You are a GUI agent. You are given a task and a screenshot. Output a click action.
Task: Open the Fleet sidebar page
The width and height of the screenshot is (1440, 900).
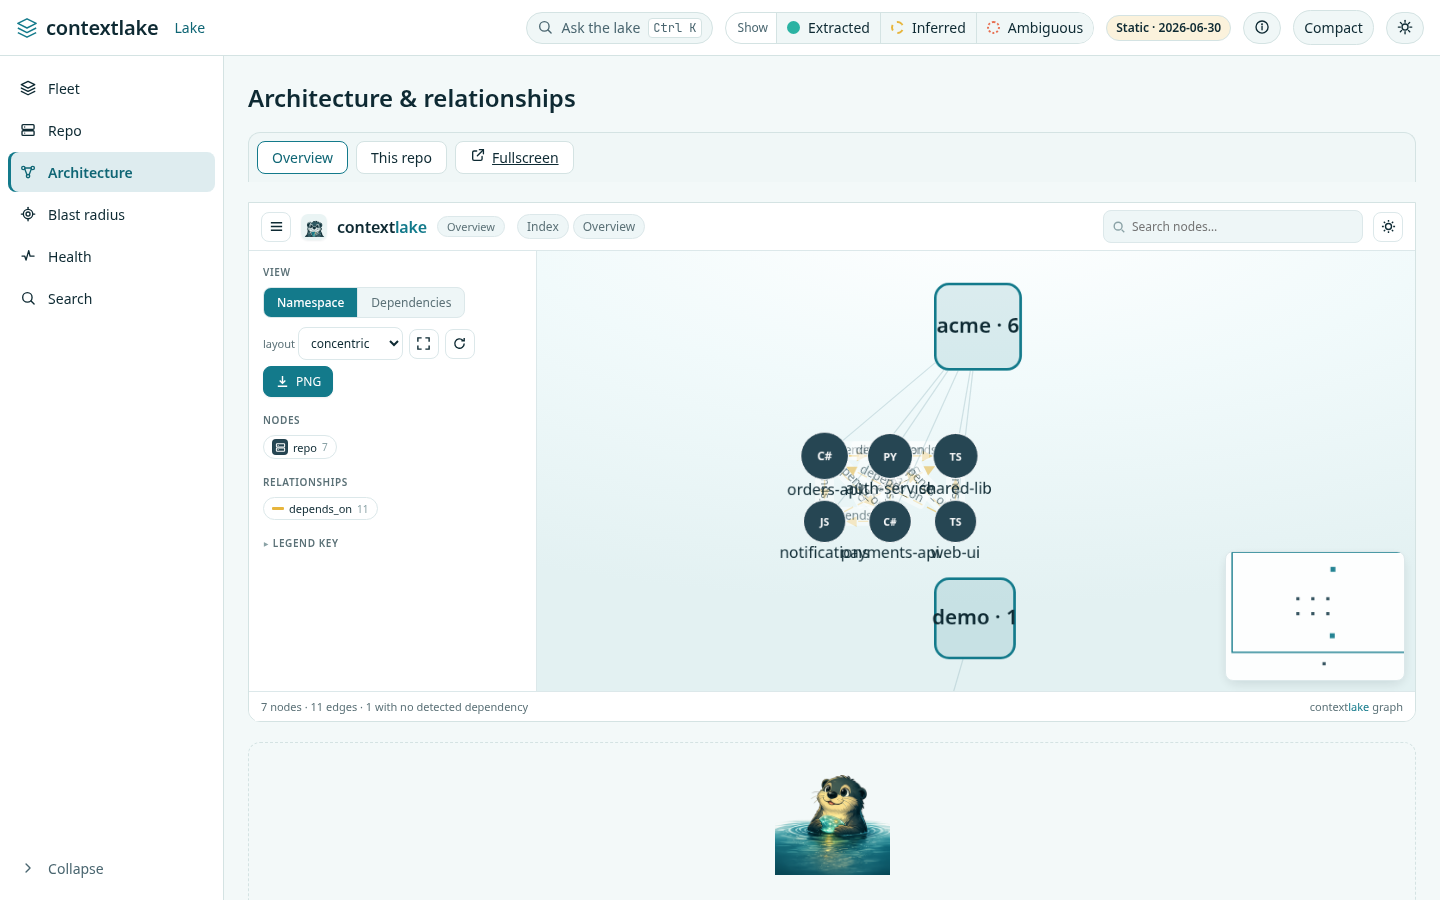point(111,89)
